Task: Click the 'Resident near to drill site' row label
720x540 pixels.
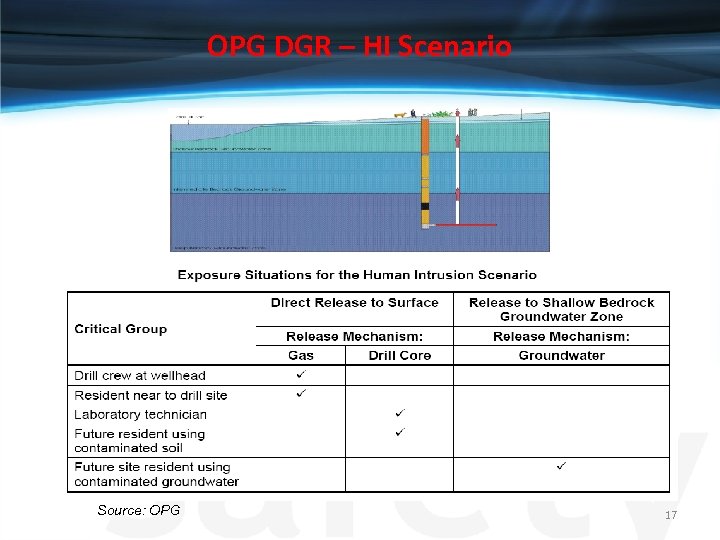Action: pos(151,395)
